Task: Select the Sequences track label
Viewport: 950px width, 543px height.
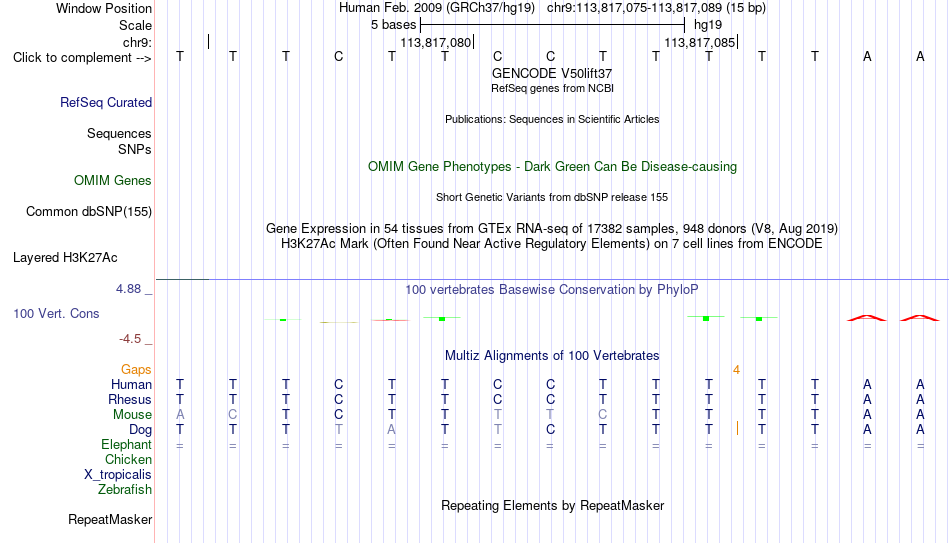Action: tap(119, 133)
